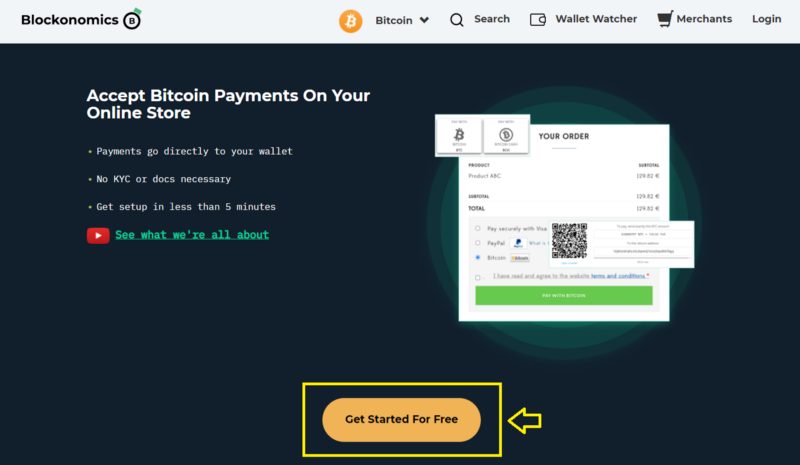Open See what we're all about link

pos(192,235)
